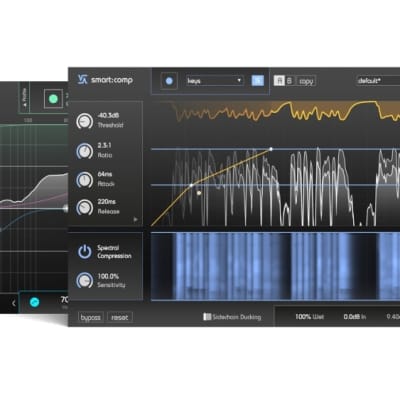The height and width of the screenshot is (400, 400).
Task: Select state B
Action: coord(289,81)
